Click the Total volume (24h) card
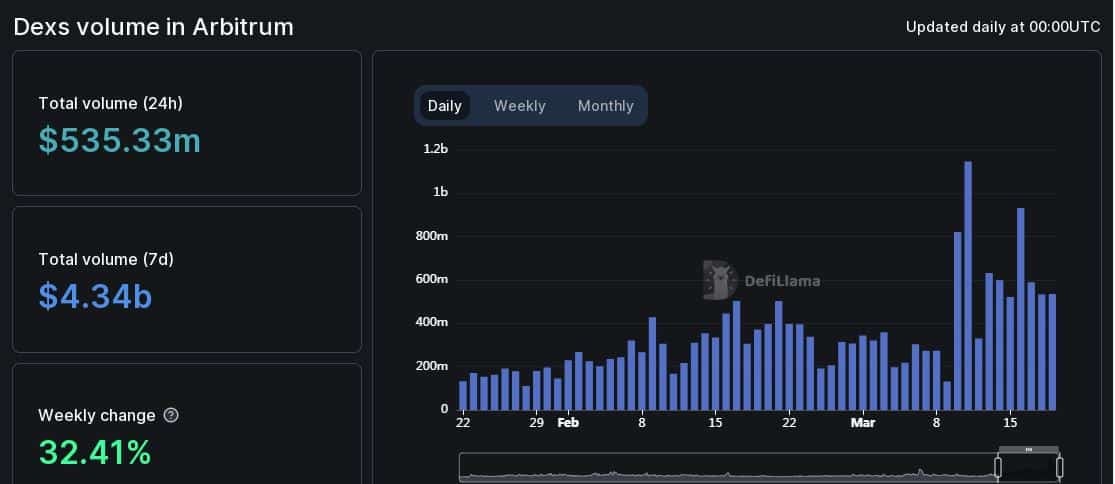The image size is (1115, 484). (187, 123)
